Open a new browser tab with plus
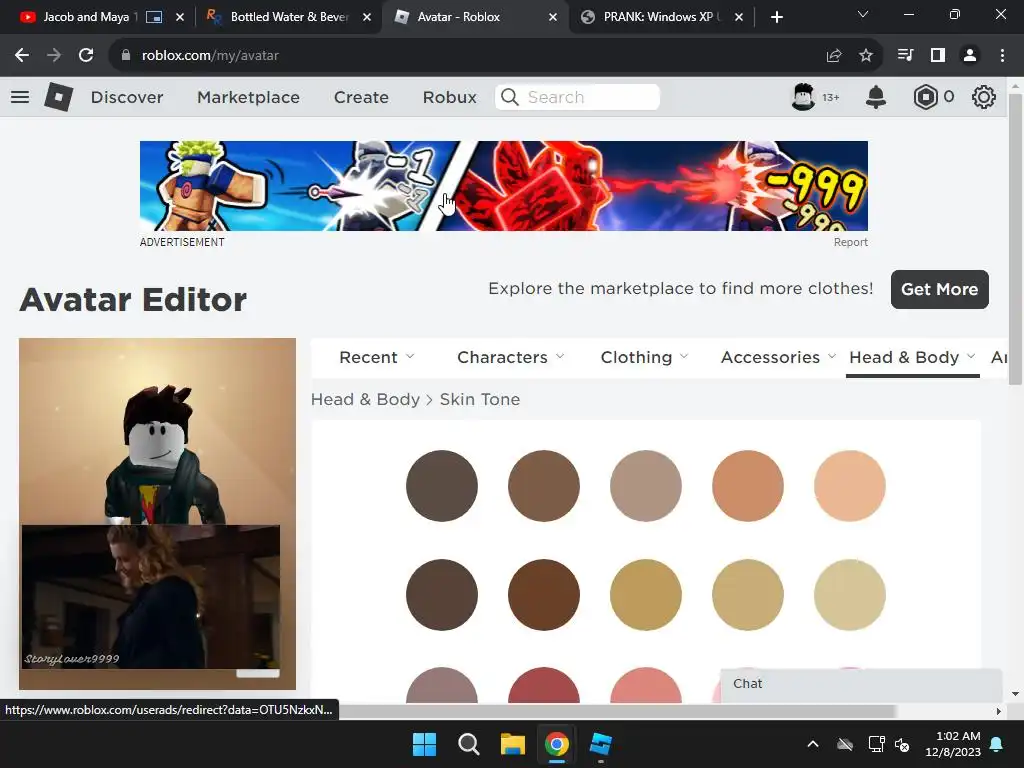 click(776, 17)
